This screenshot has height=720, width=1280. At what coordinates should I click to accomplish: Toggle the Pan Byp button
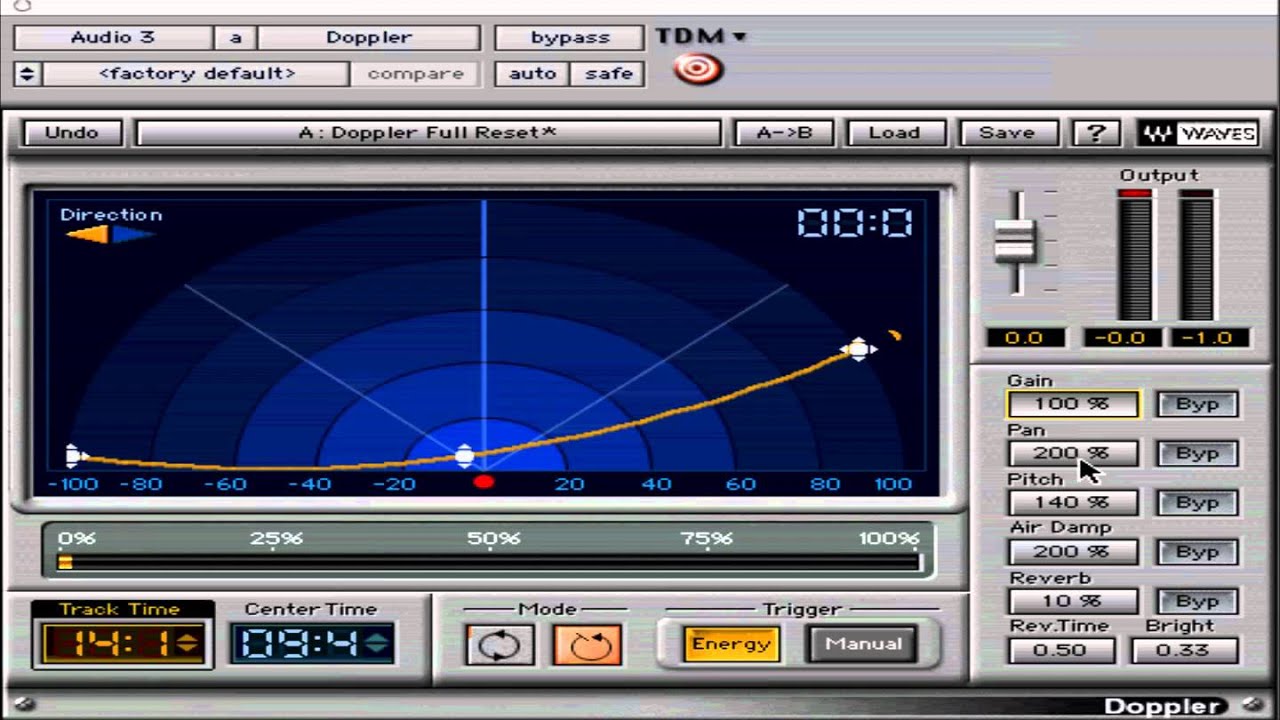(1197, 453)
